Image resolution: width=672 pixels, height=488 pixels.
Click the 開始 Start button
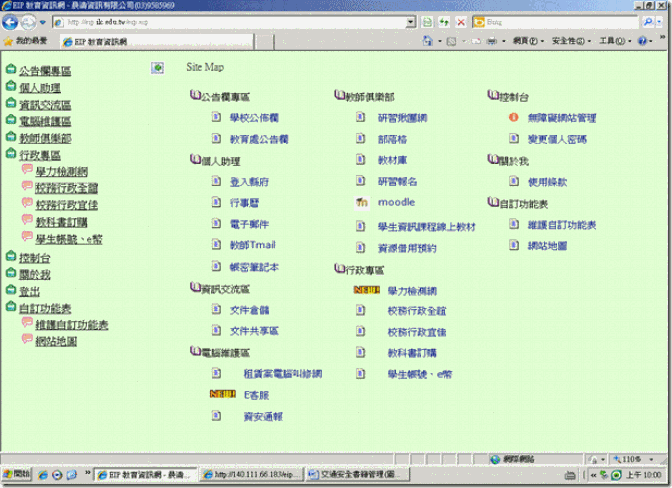click(x=17, y=474)
